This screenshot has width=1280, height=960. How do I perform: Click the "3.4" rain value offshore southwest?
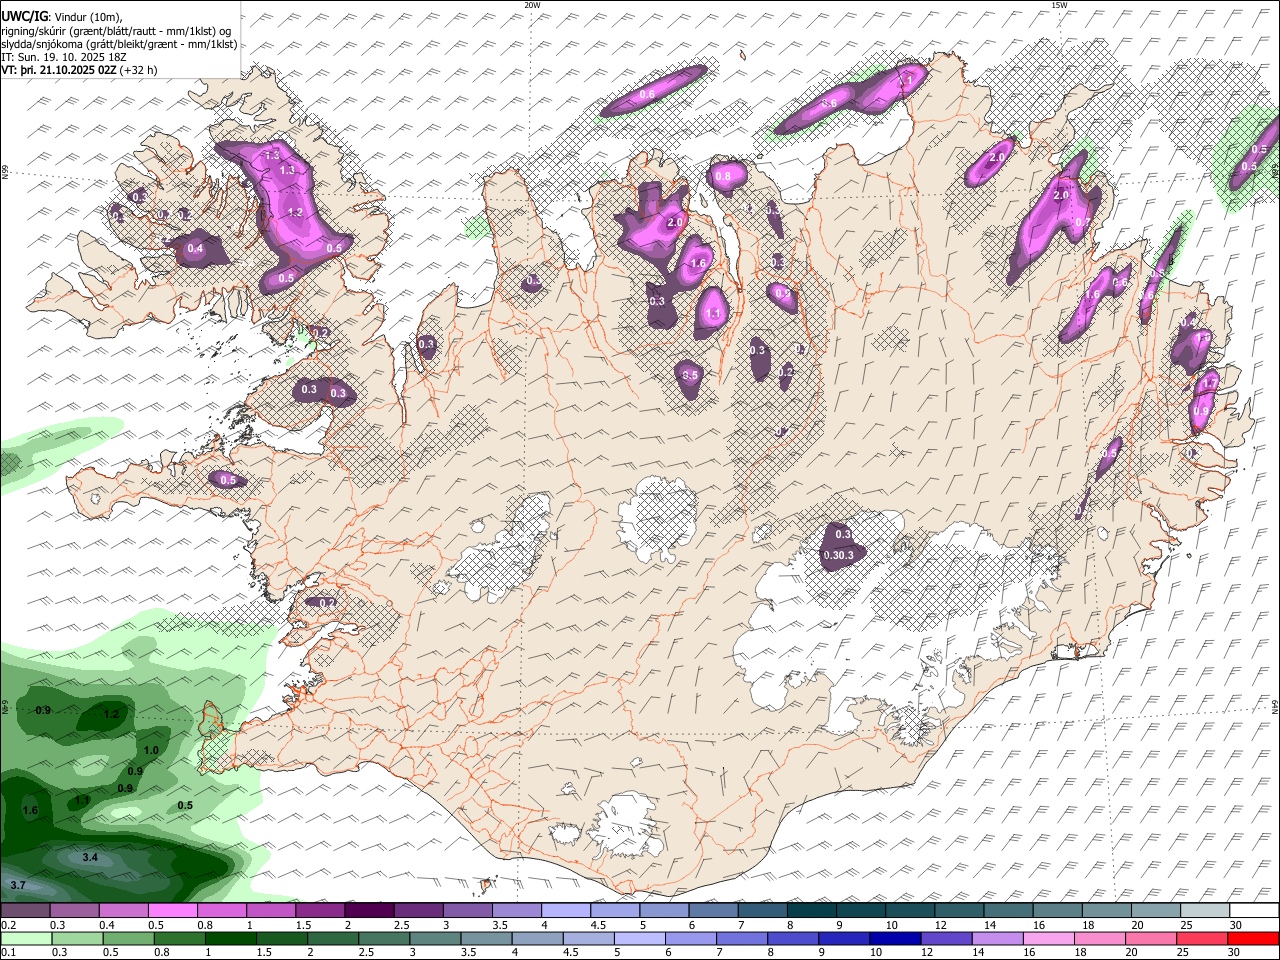90,857
